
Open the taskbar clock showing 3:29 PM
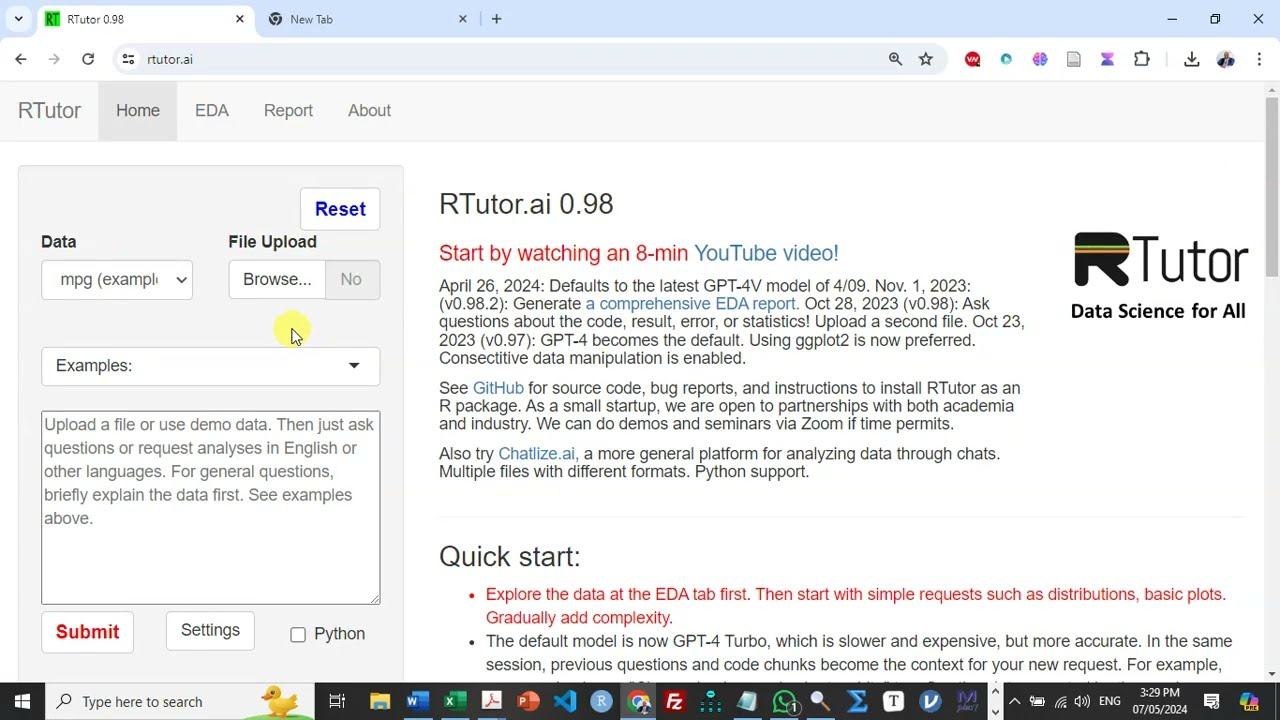1158,701
